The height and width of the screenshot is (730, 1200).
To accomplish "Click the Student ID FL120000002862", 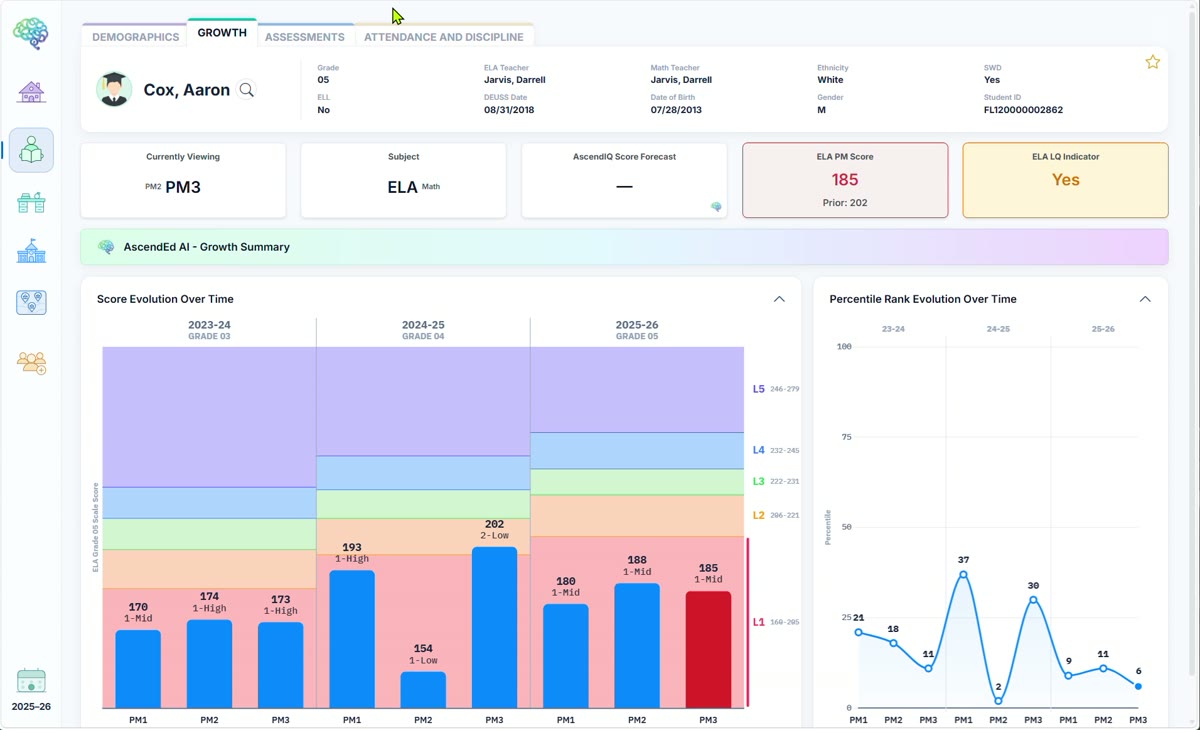I will (1023, 110).
